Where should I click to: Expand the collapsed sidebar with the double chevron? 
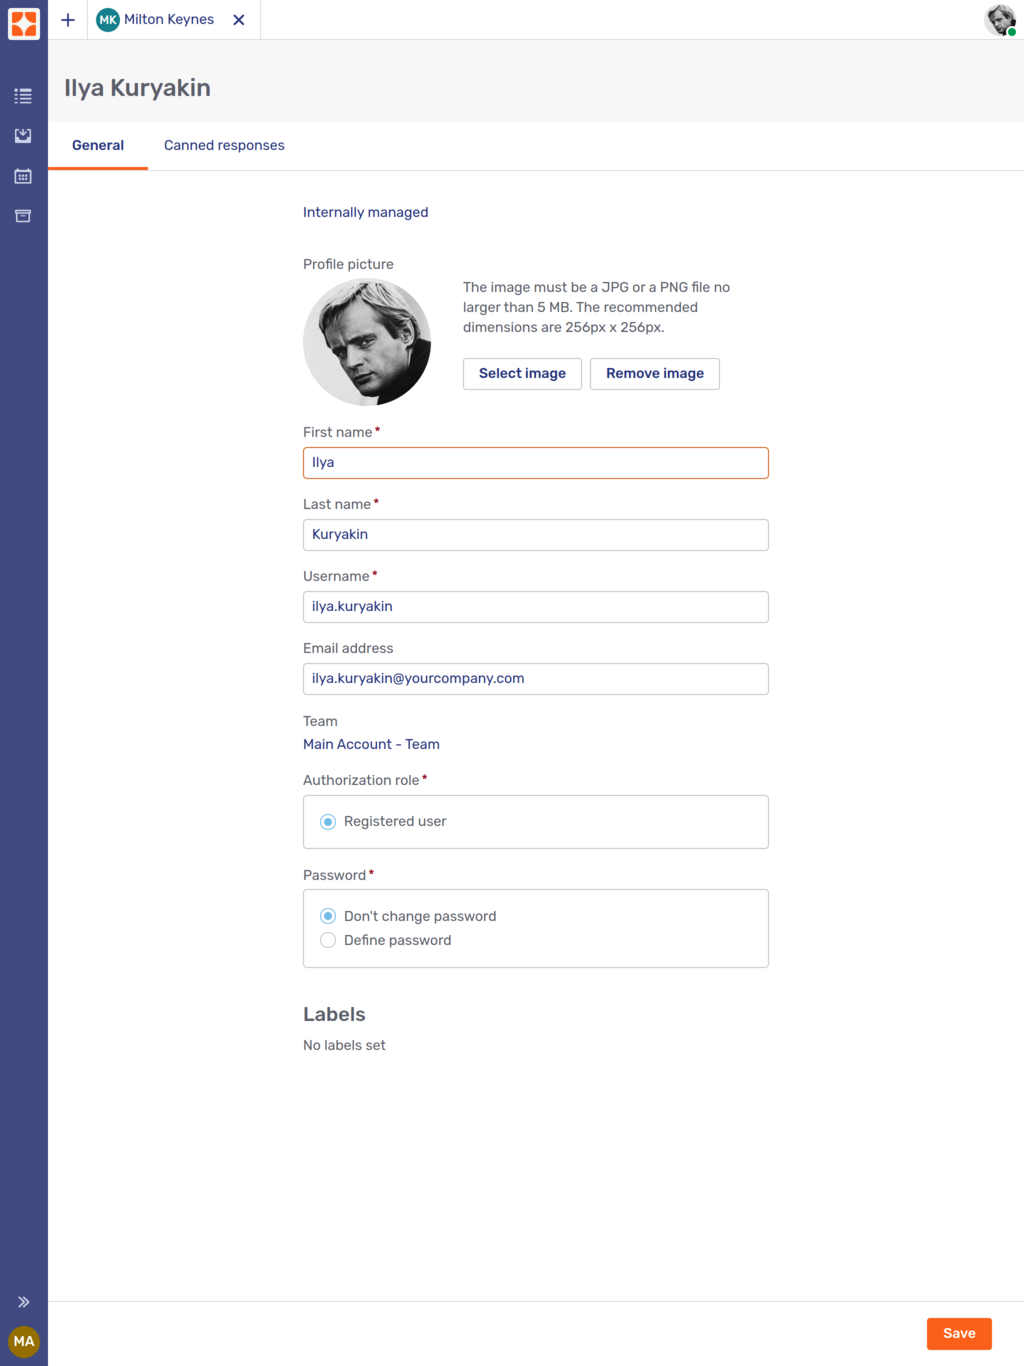pyautogui.click(x=23, y=1301)
